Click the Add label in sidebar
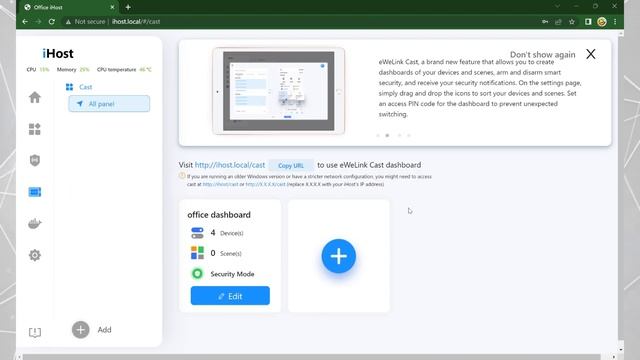 pos(104,330)
